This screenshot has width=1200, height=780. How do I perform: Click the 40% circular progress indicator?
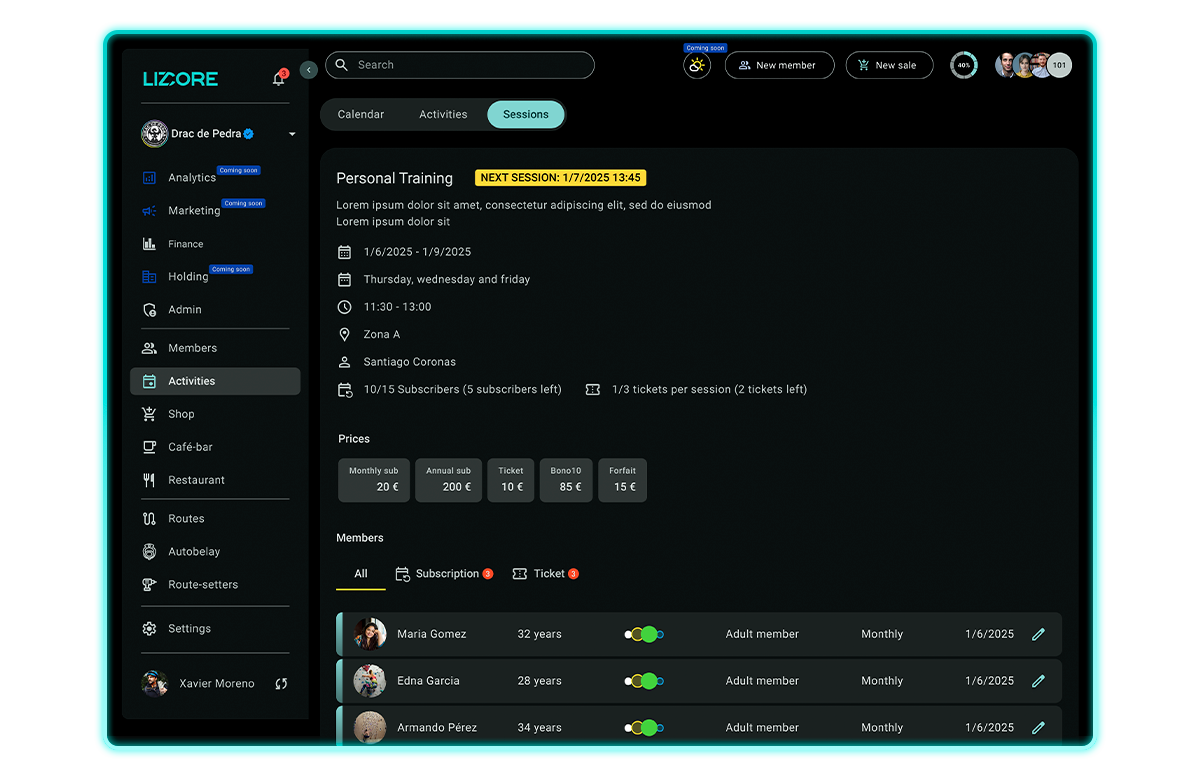coord(963,66)
